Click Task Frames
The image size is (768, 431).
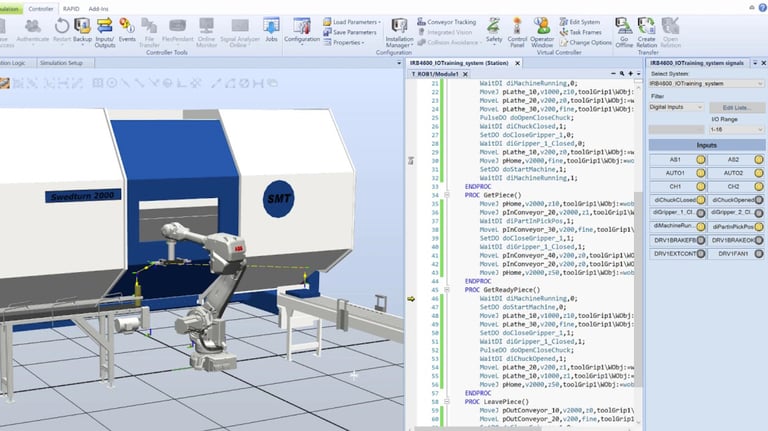coord(580,32)
